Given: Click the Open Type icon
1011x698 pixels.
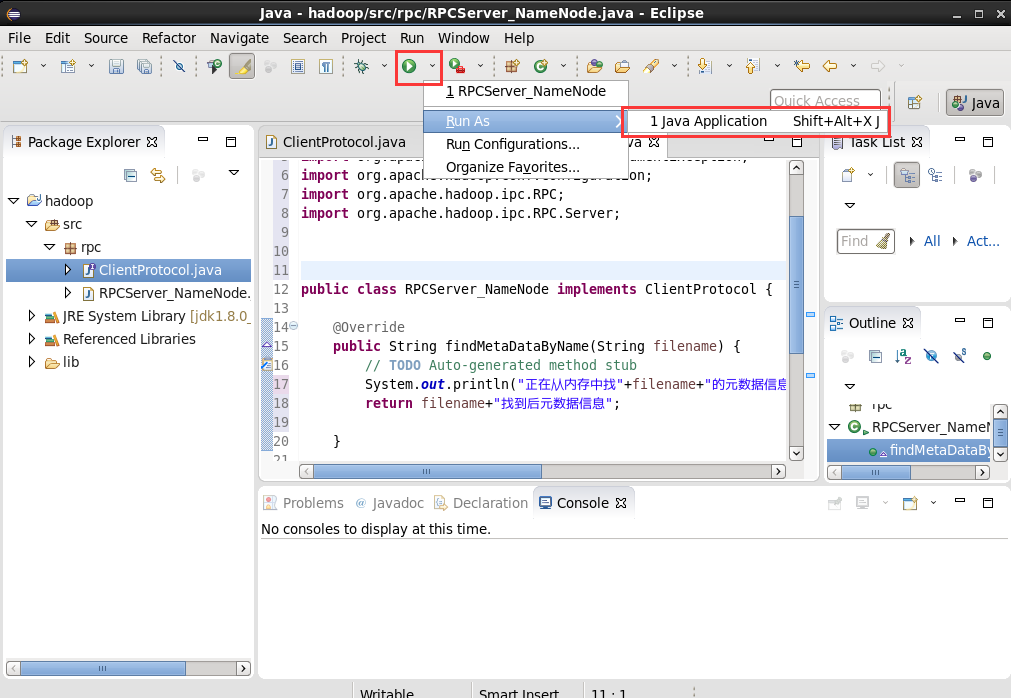Looking at the screenshot, I should (x=594, y=66).
